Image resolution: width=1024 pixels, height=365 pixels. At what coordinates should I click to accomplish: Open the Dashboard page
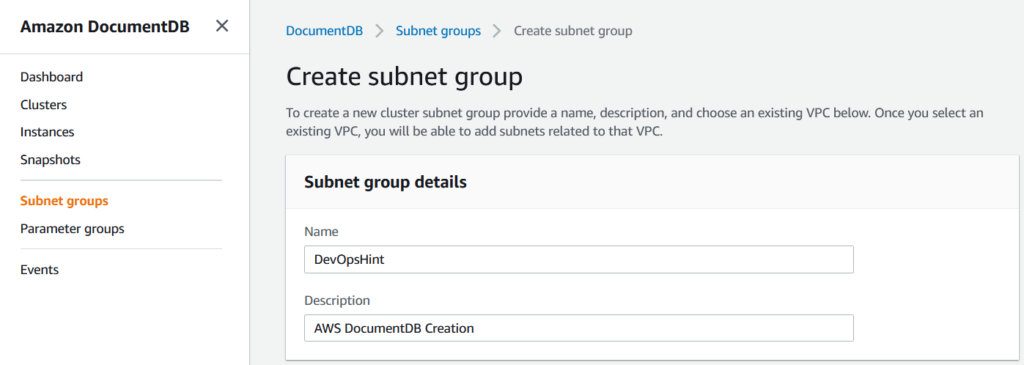pyautogui.click(x=52, y=77)
